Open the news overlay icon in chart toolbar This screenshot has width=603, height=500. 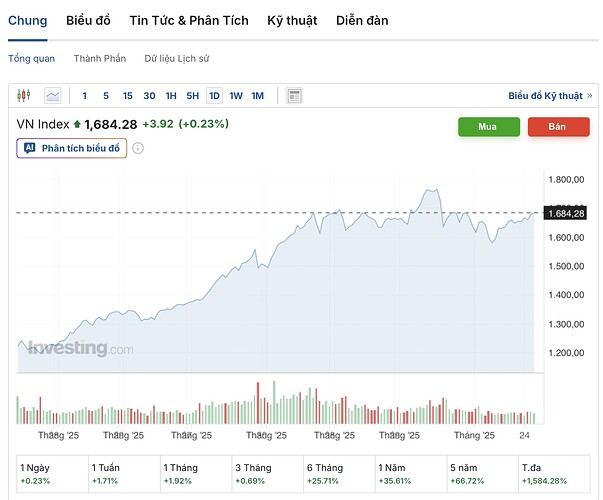pos(294,96)
